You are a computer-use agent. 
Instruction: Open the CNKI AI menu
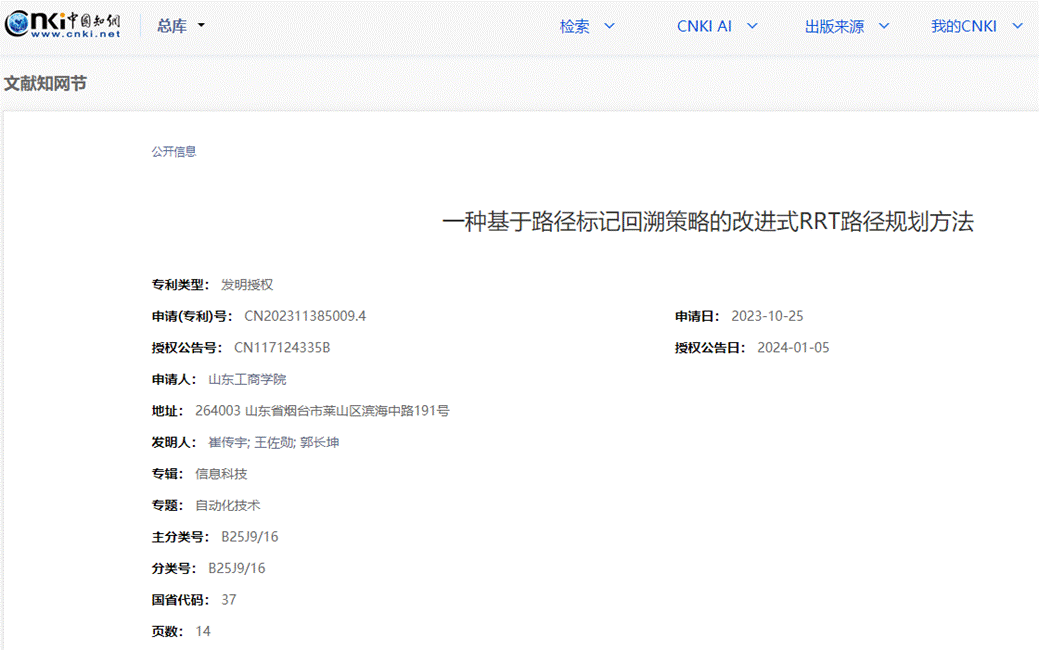pyautogui.click(x=716, y=26)
